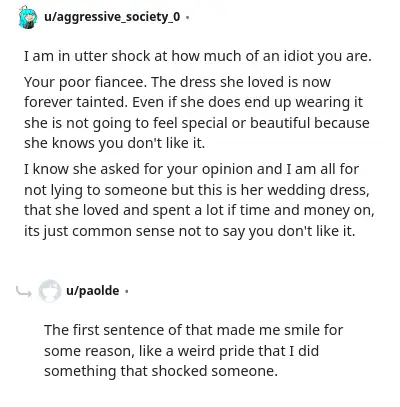Click the reply thread arrow icon

click(24, 292)
